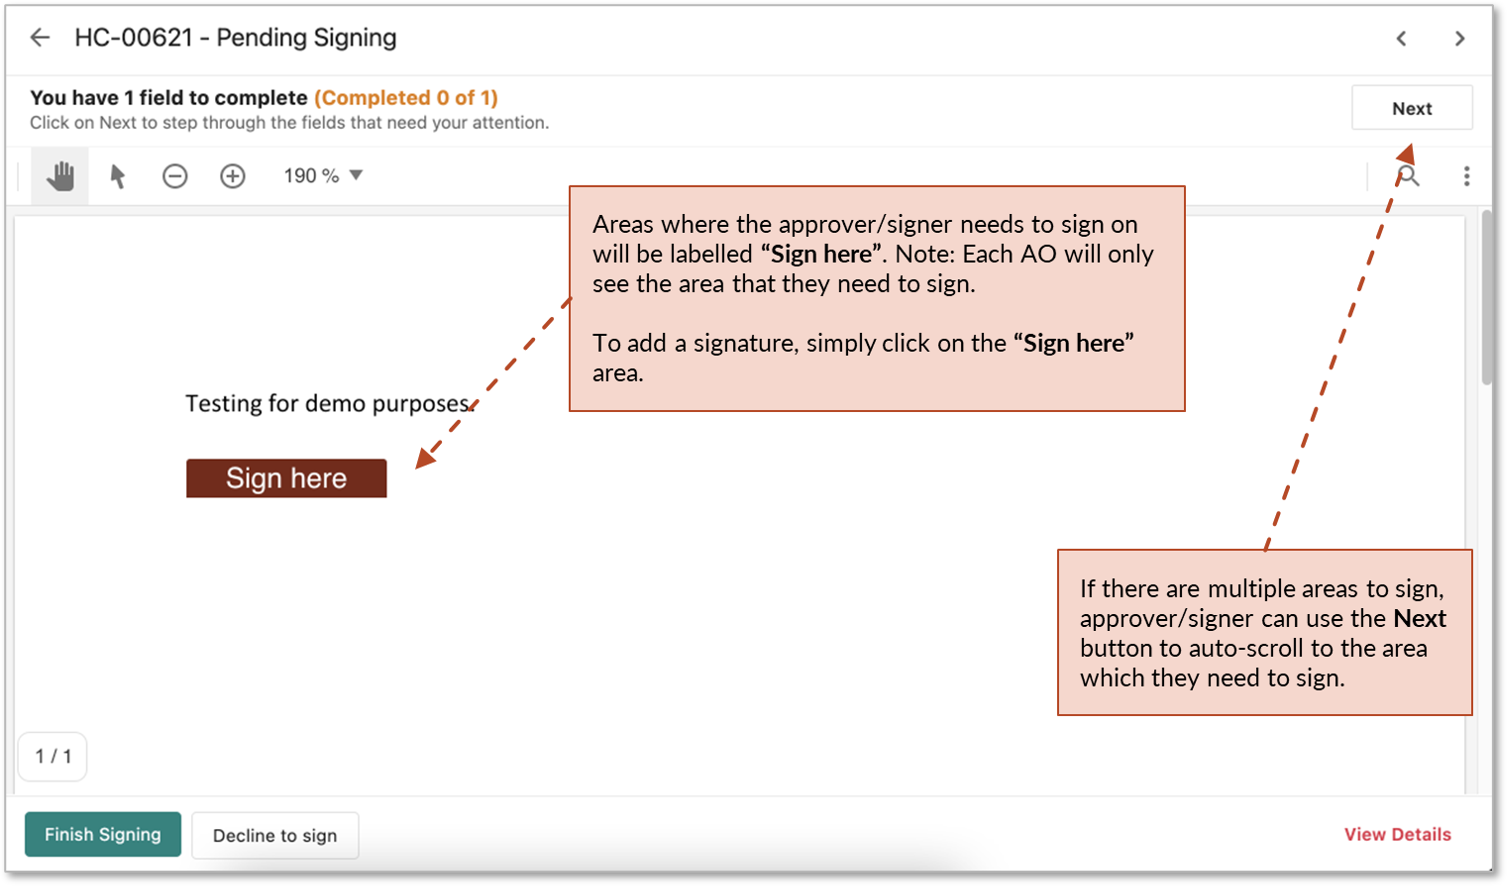Open the three-dot more options menu
Image resolution: width=1507 pixels, height=886 pixels.
pyautogui.click(x=1466, y=176)
